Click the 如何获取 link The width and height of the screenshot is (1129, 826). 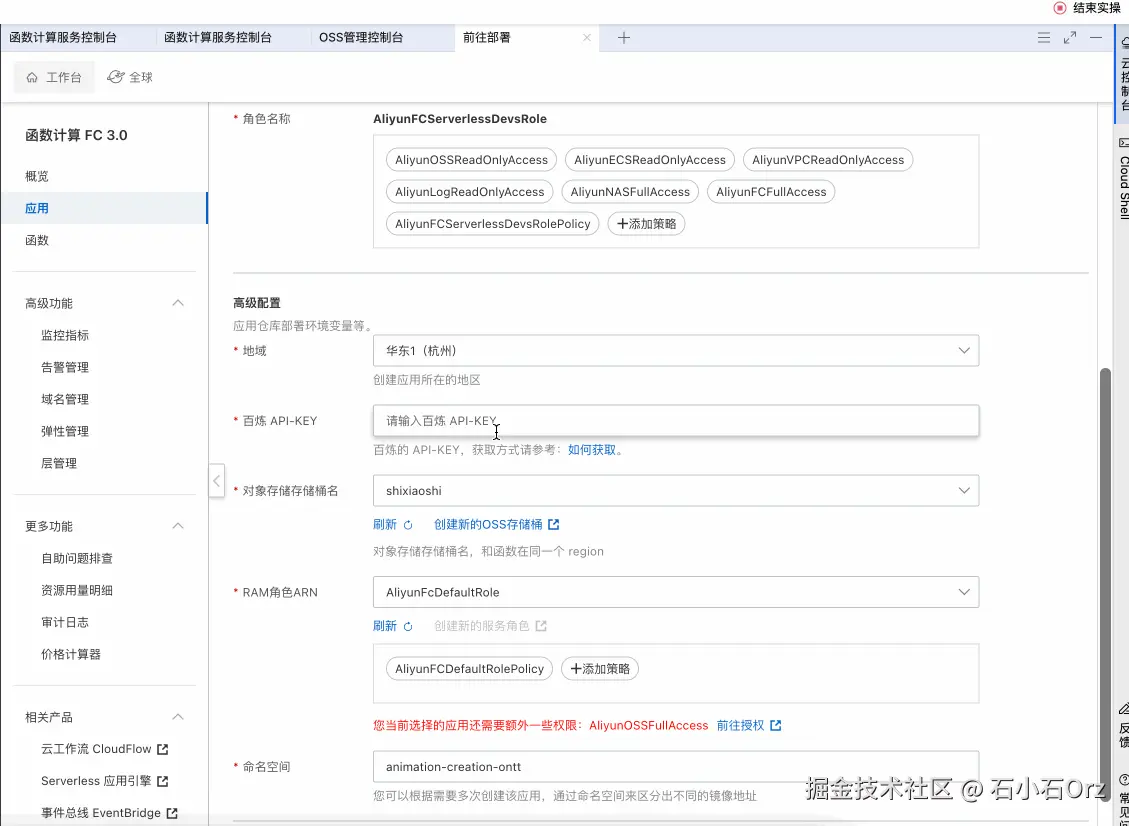[x=592, y=450]
